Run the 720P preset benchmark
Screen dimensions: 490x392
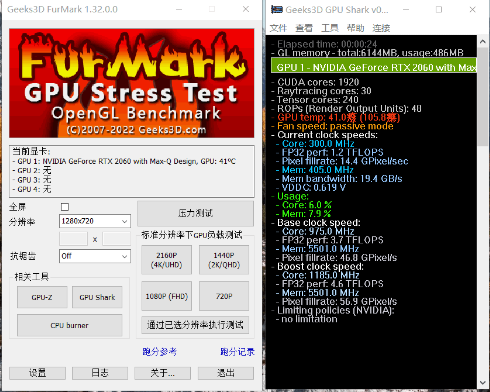[x=224, y=296]
